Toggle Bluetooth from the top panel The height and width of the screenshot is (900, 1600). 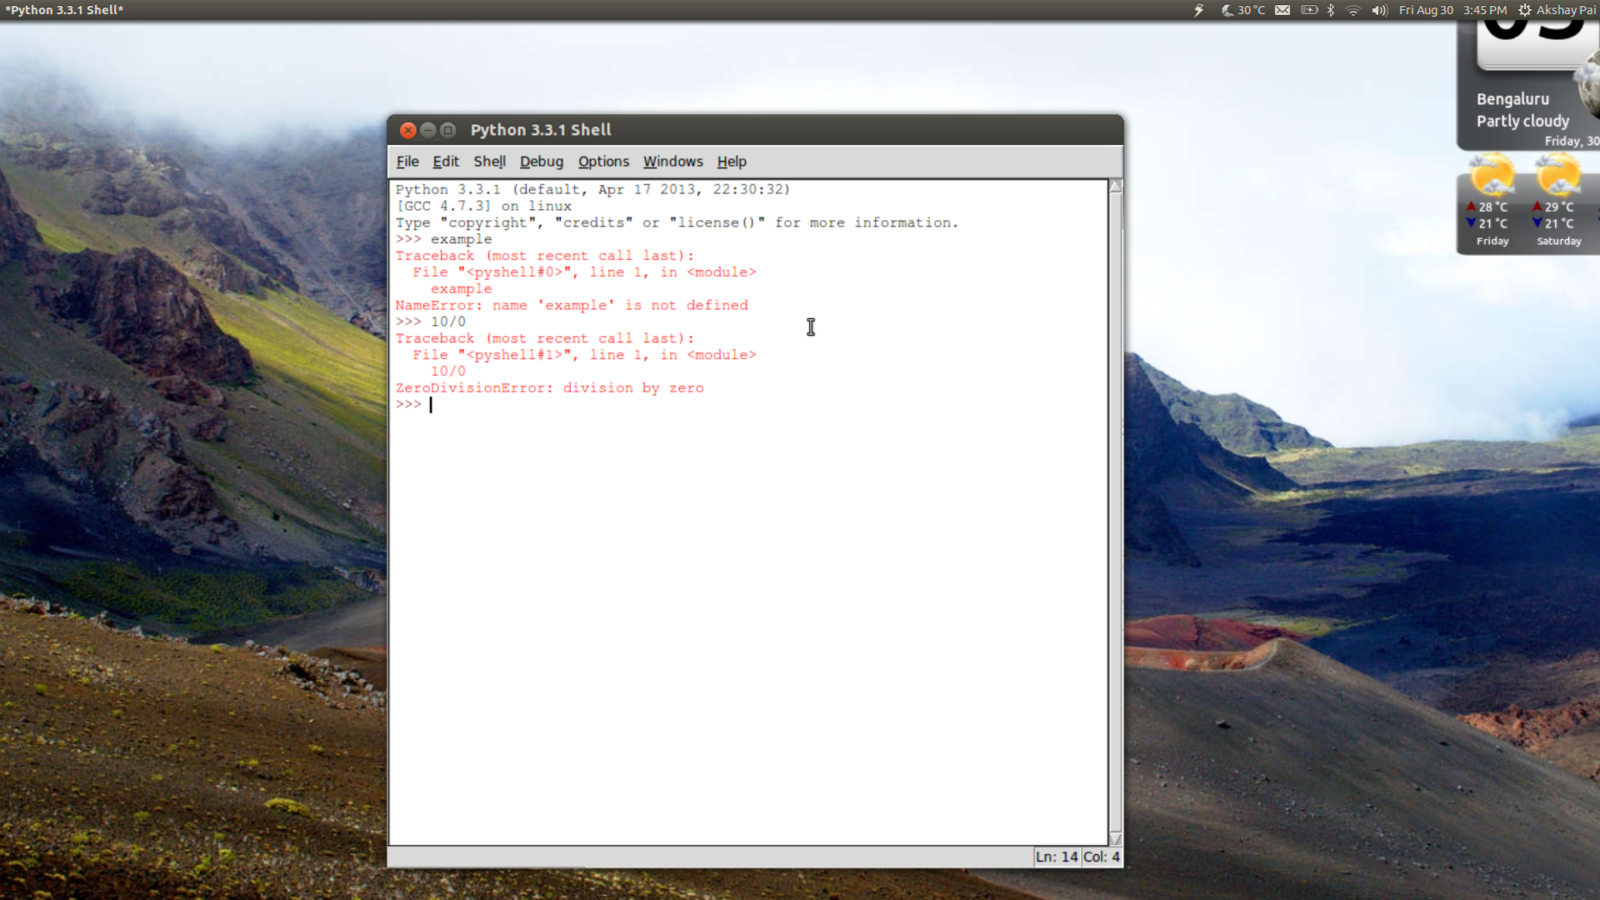pos(1332,9)
